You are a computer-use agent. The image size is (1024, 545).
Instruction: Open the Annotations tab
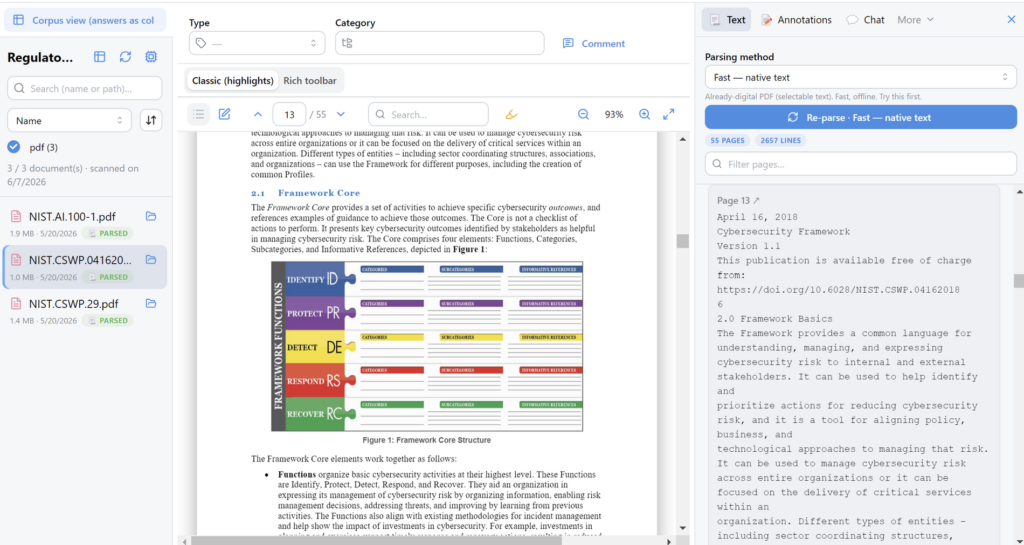796,20
